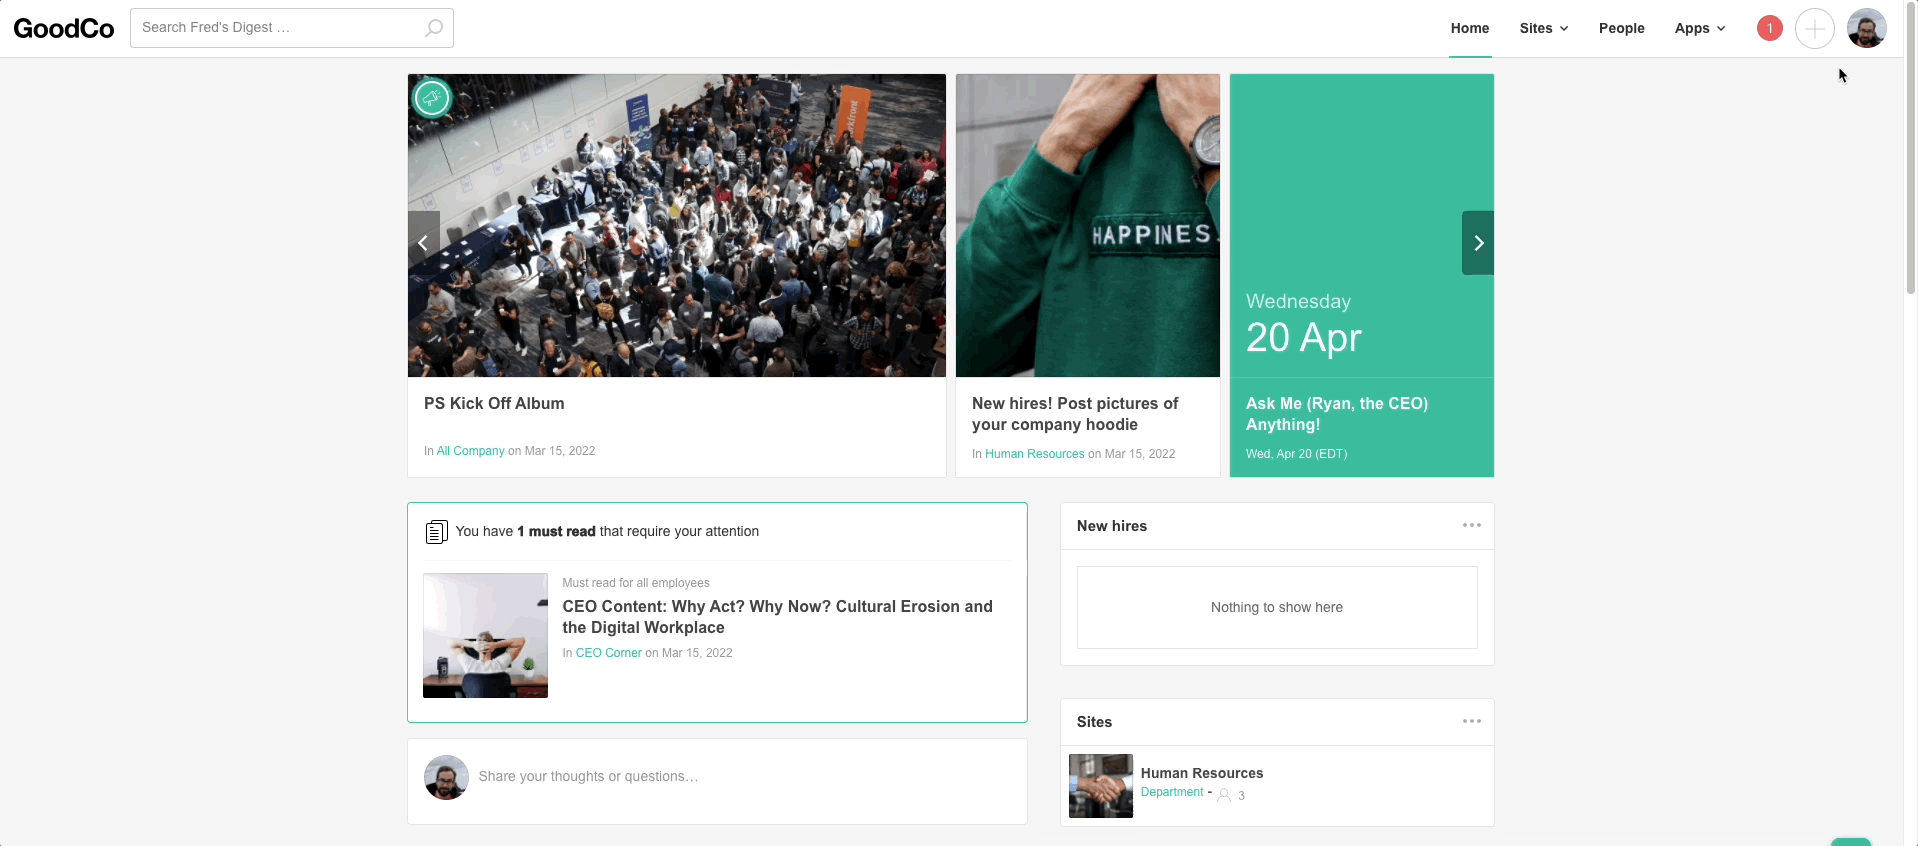Open the CEO Content must-read thumbnail
The height and width of the screenshot is (846, 1918).
[485, 635]
